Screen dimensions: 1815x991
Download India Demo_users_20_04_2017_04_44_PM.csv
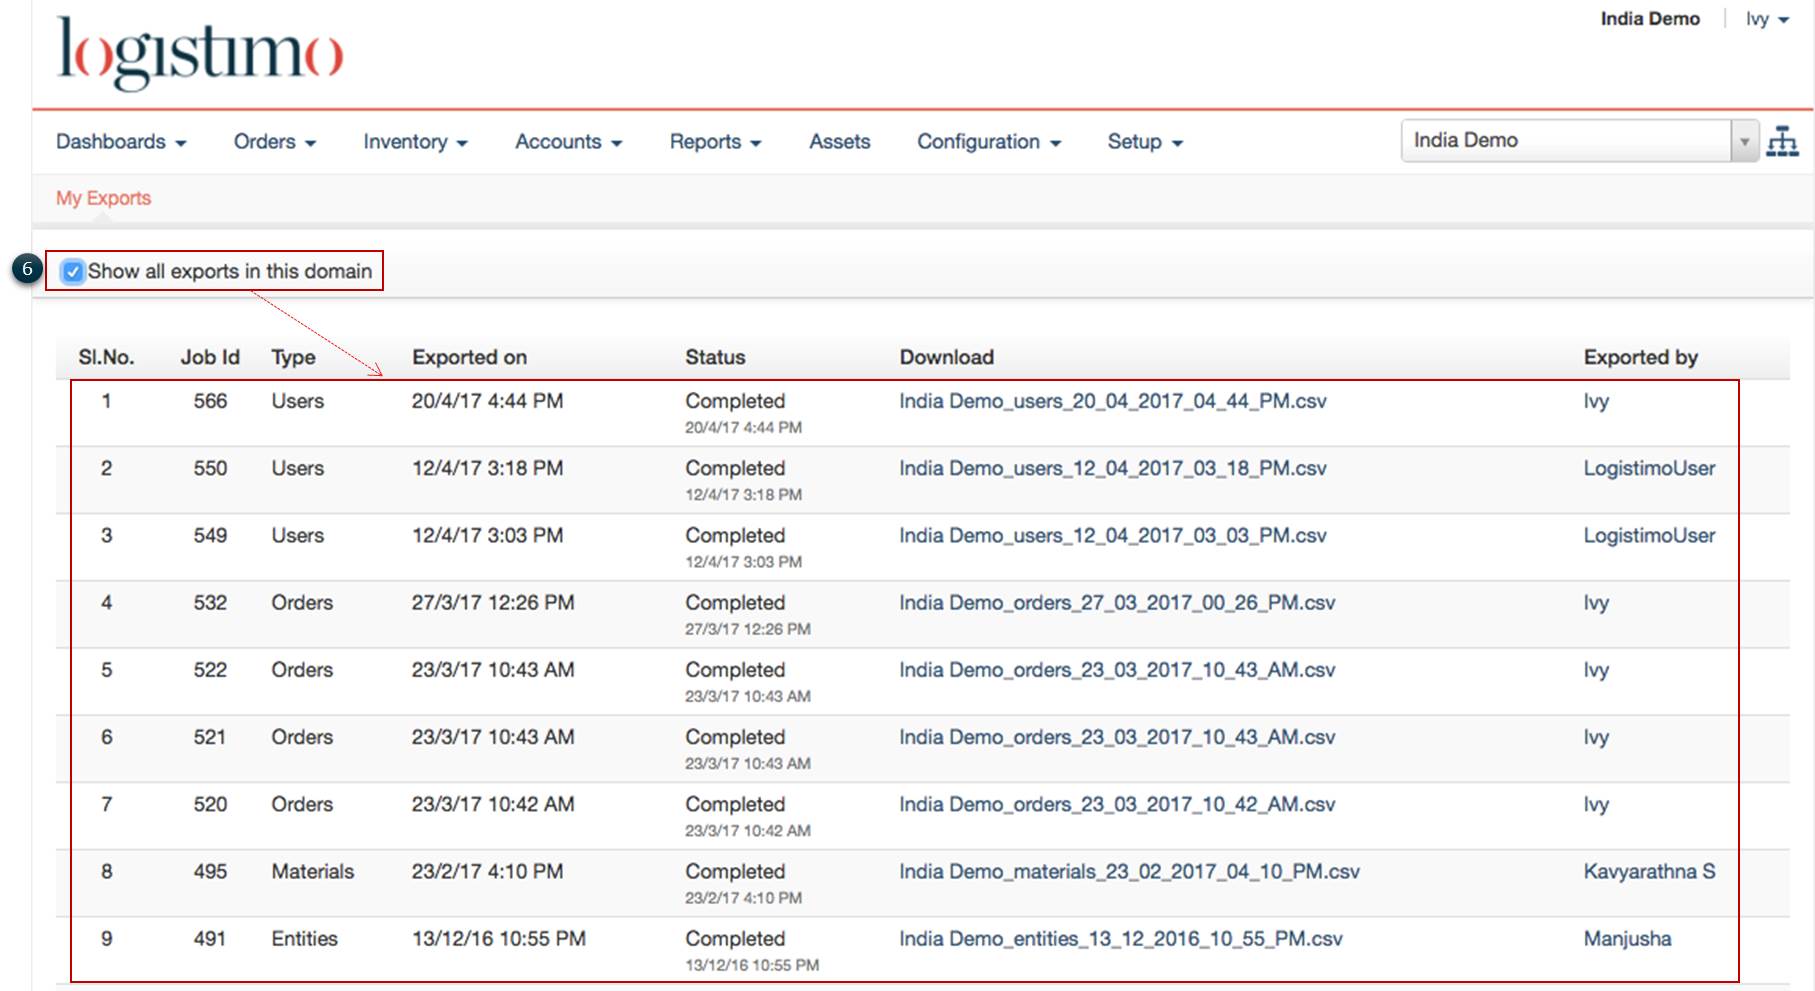(1113, 401)
